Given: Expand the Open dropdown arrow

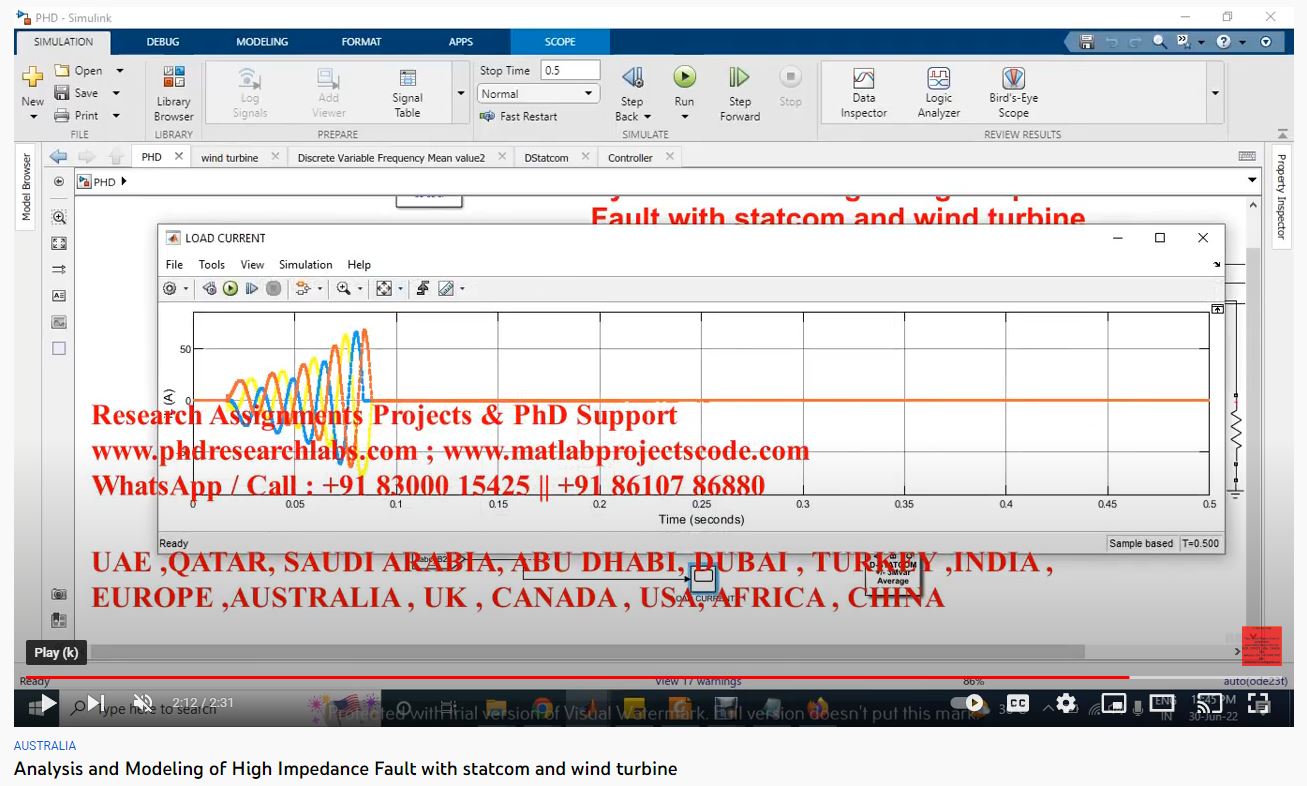Looking at the screenshot, I should point(119,71).
